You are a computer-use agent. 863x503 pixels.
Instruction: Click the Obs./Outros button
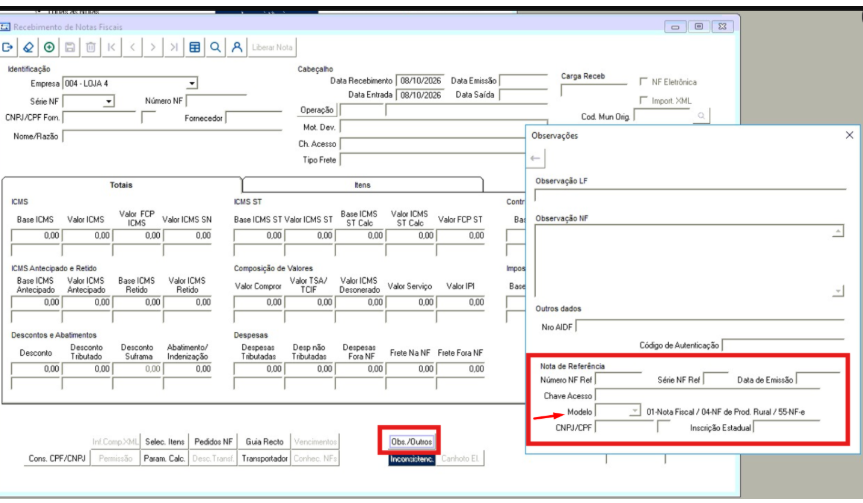(x=411, y=441)
